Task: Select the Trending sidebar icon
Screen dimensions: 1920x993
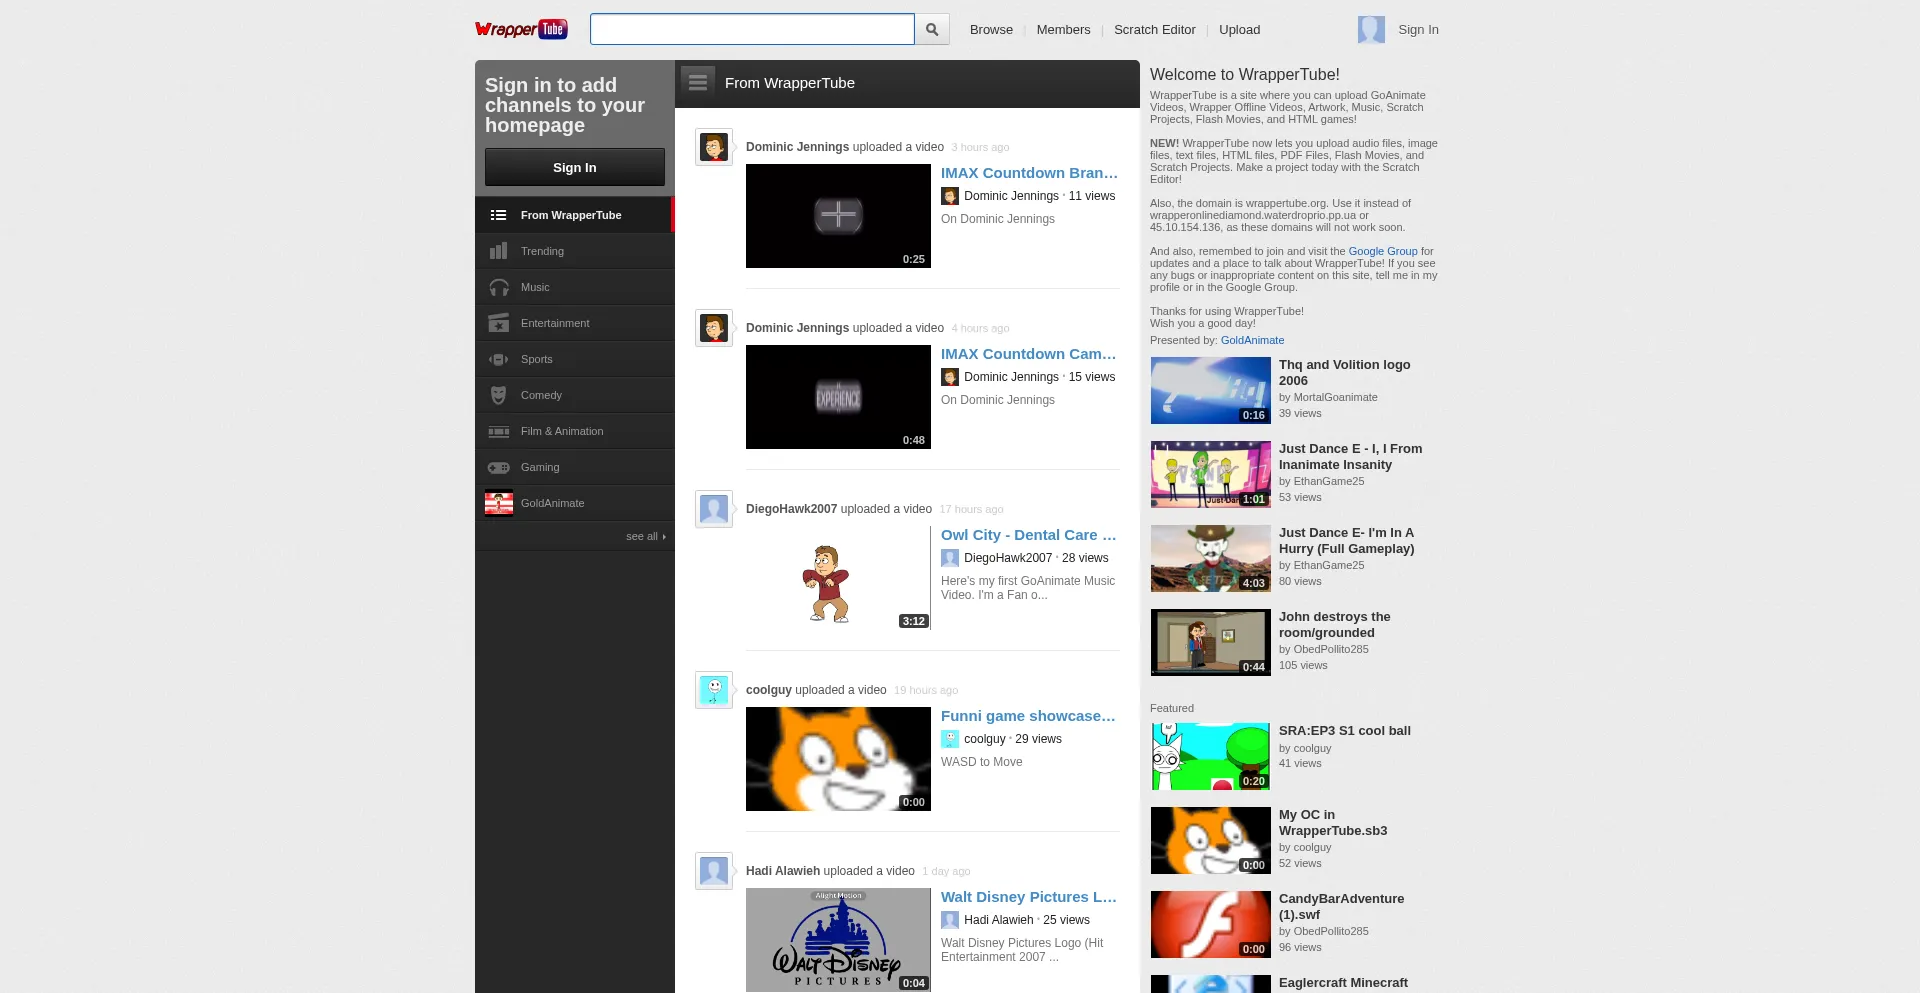Action: [499, 251]
